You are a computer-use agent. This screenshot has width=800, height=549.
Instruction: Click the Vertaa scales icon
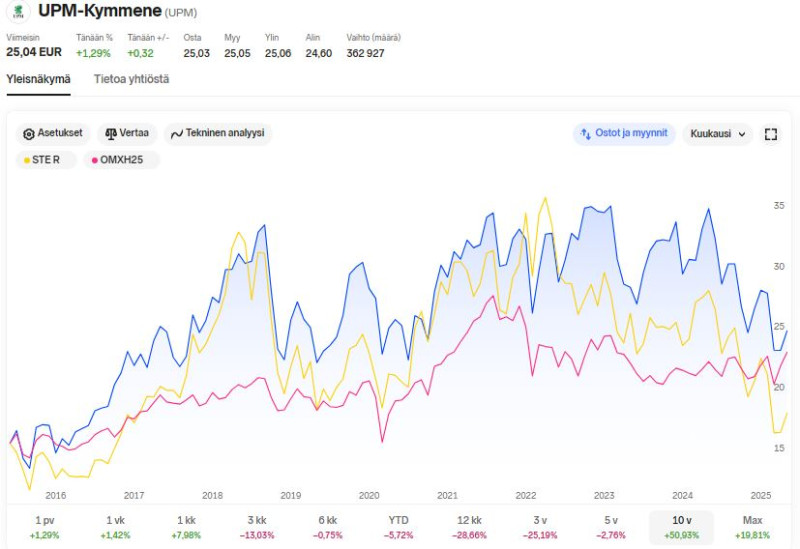[111, 134]
